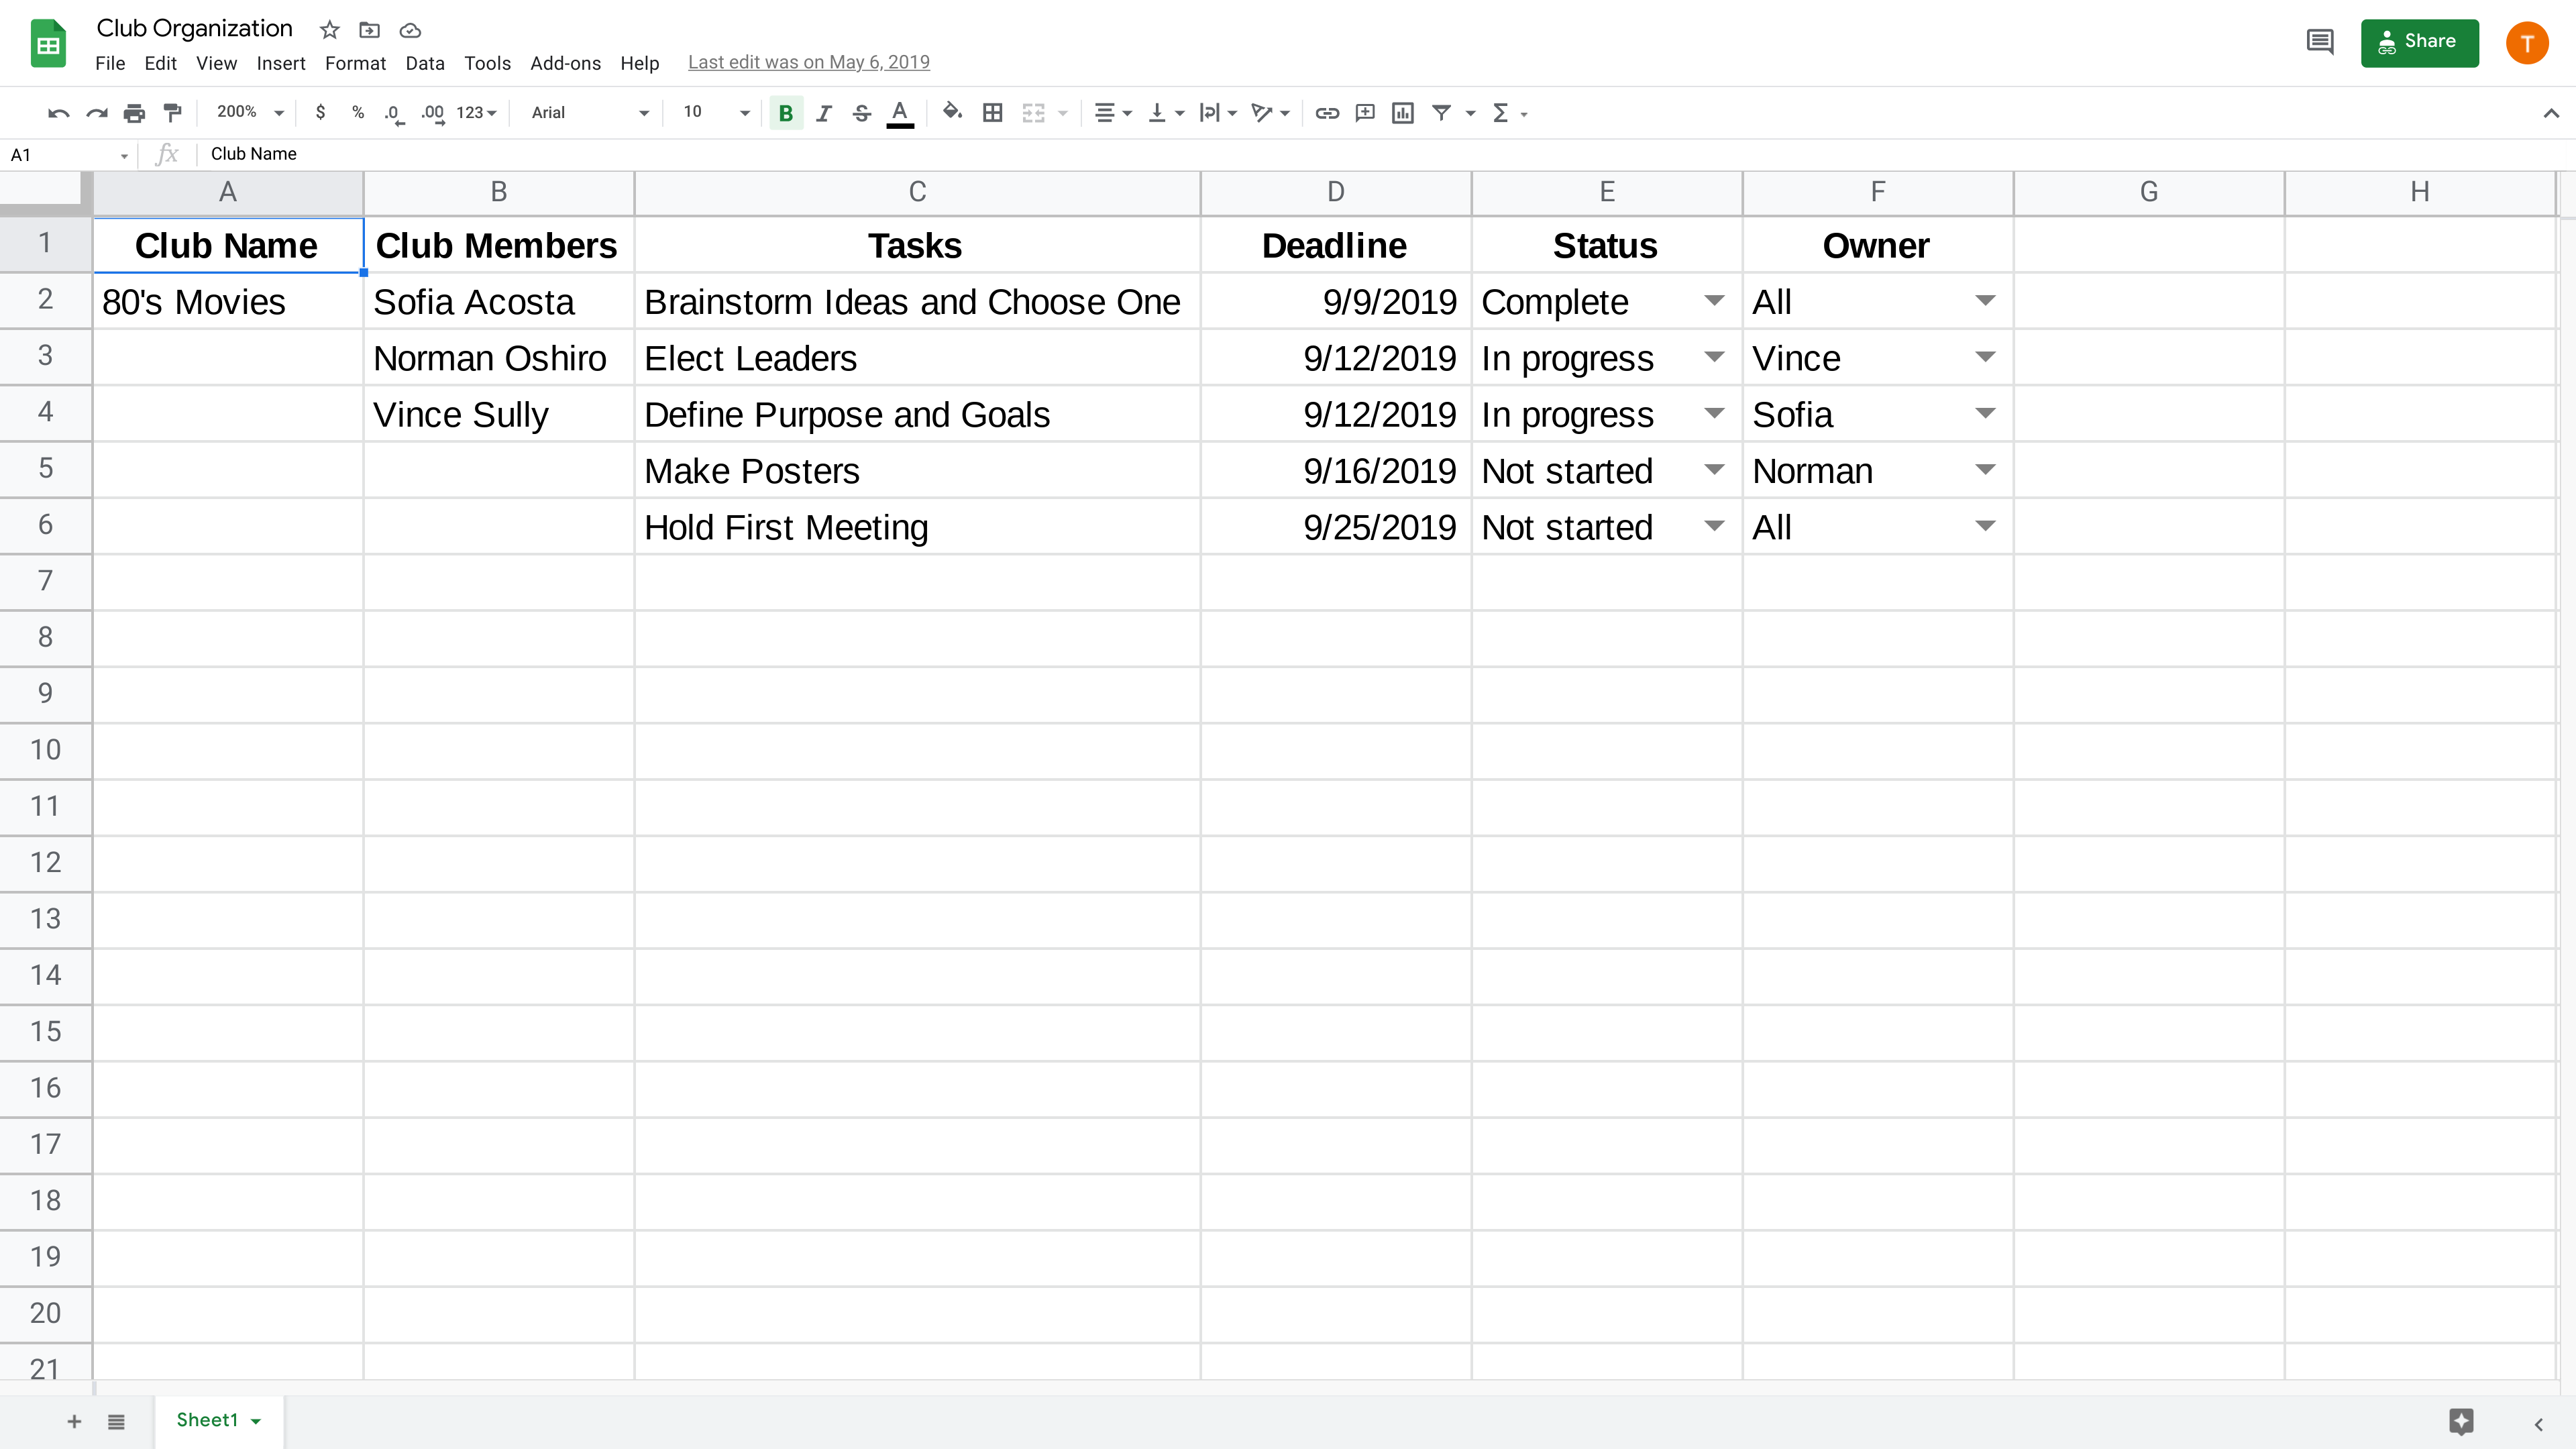Toggle strikethrough formatting

click(862, 113)
